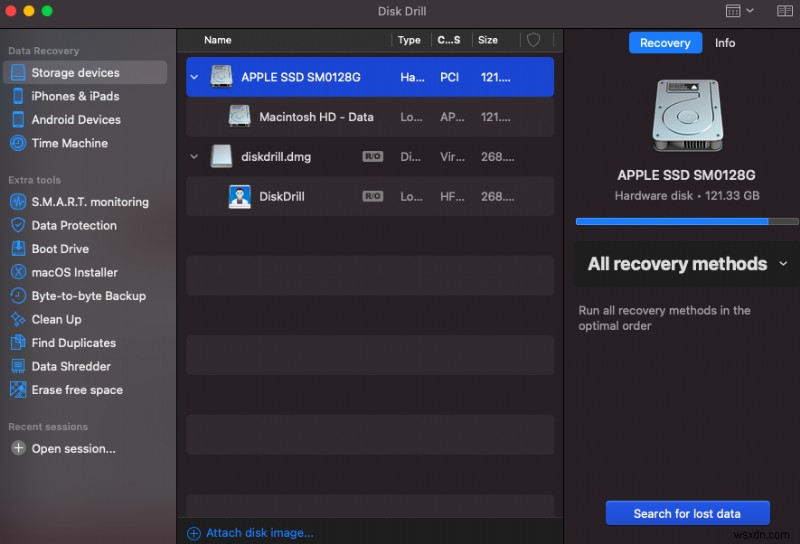Click the Storage devices drive icon
Viewport: 800px width, 544px height.
click(18, 72)
